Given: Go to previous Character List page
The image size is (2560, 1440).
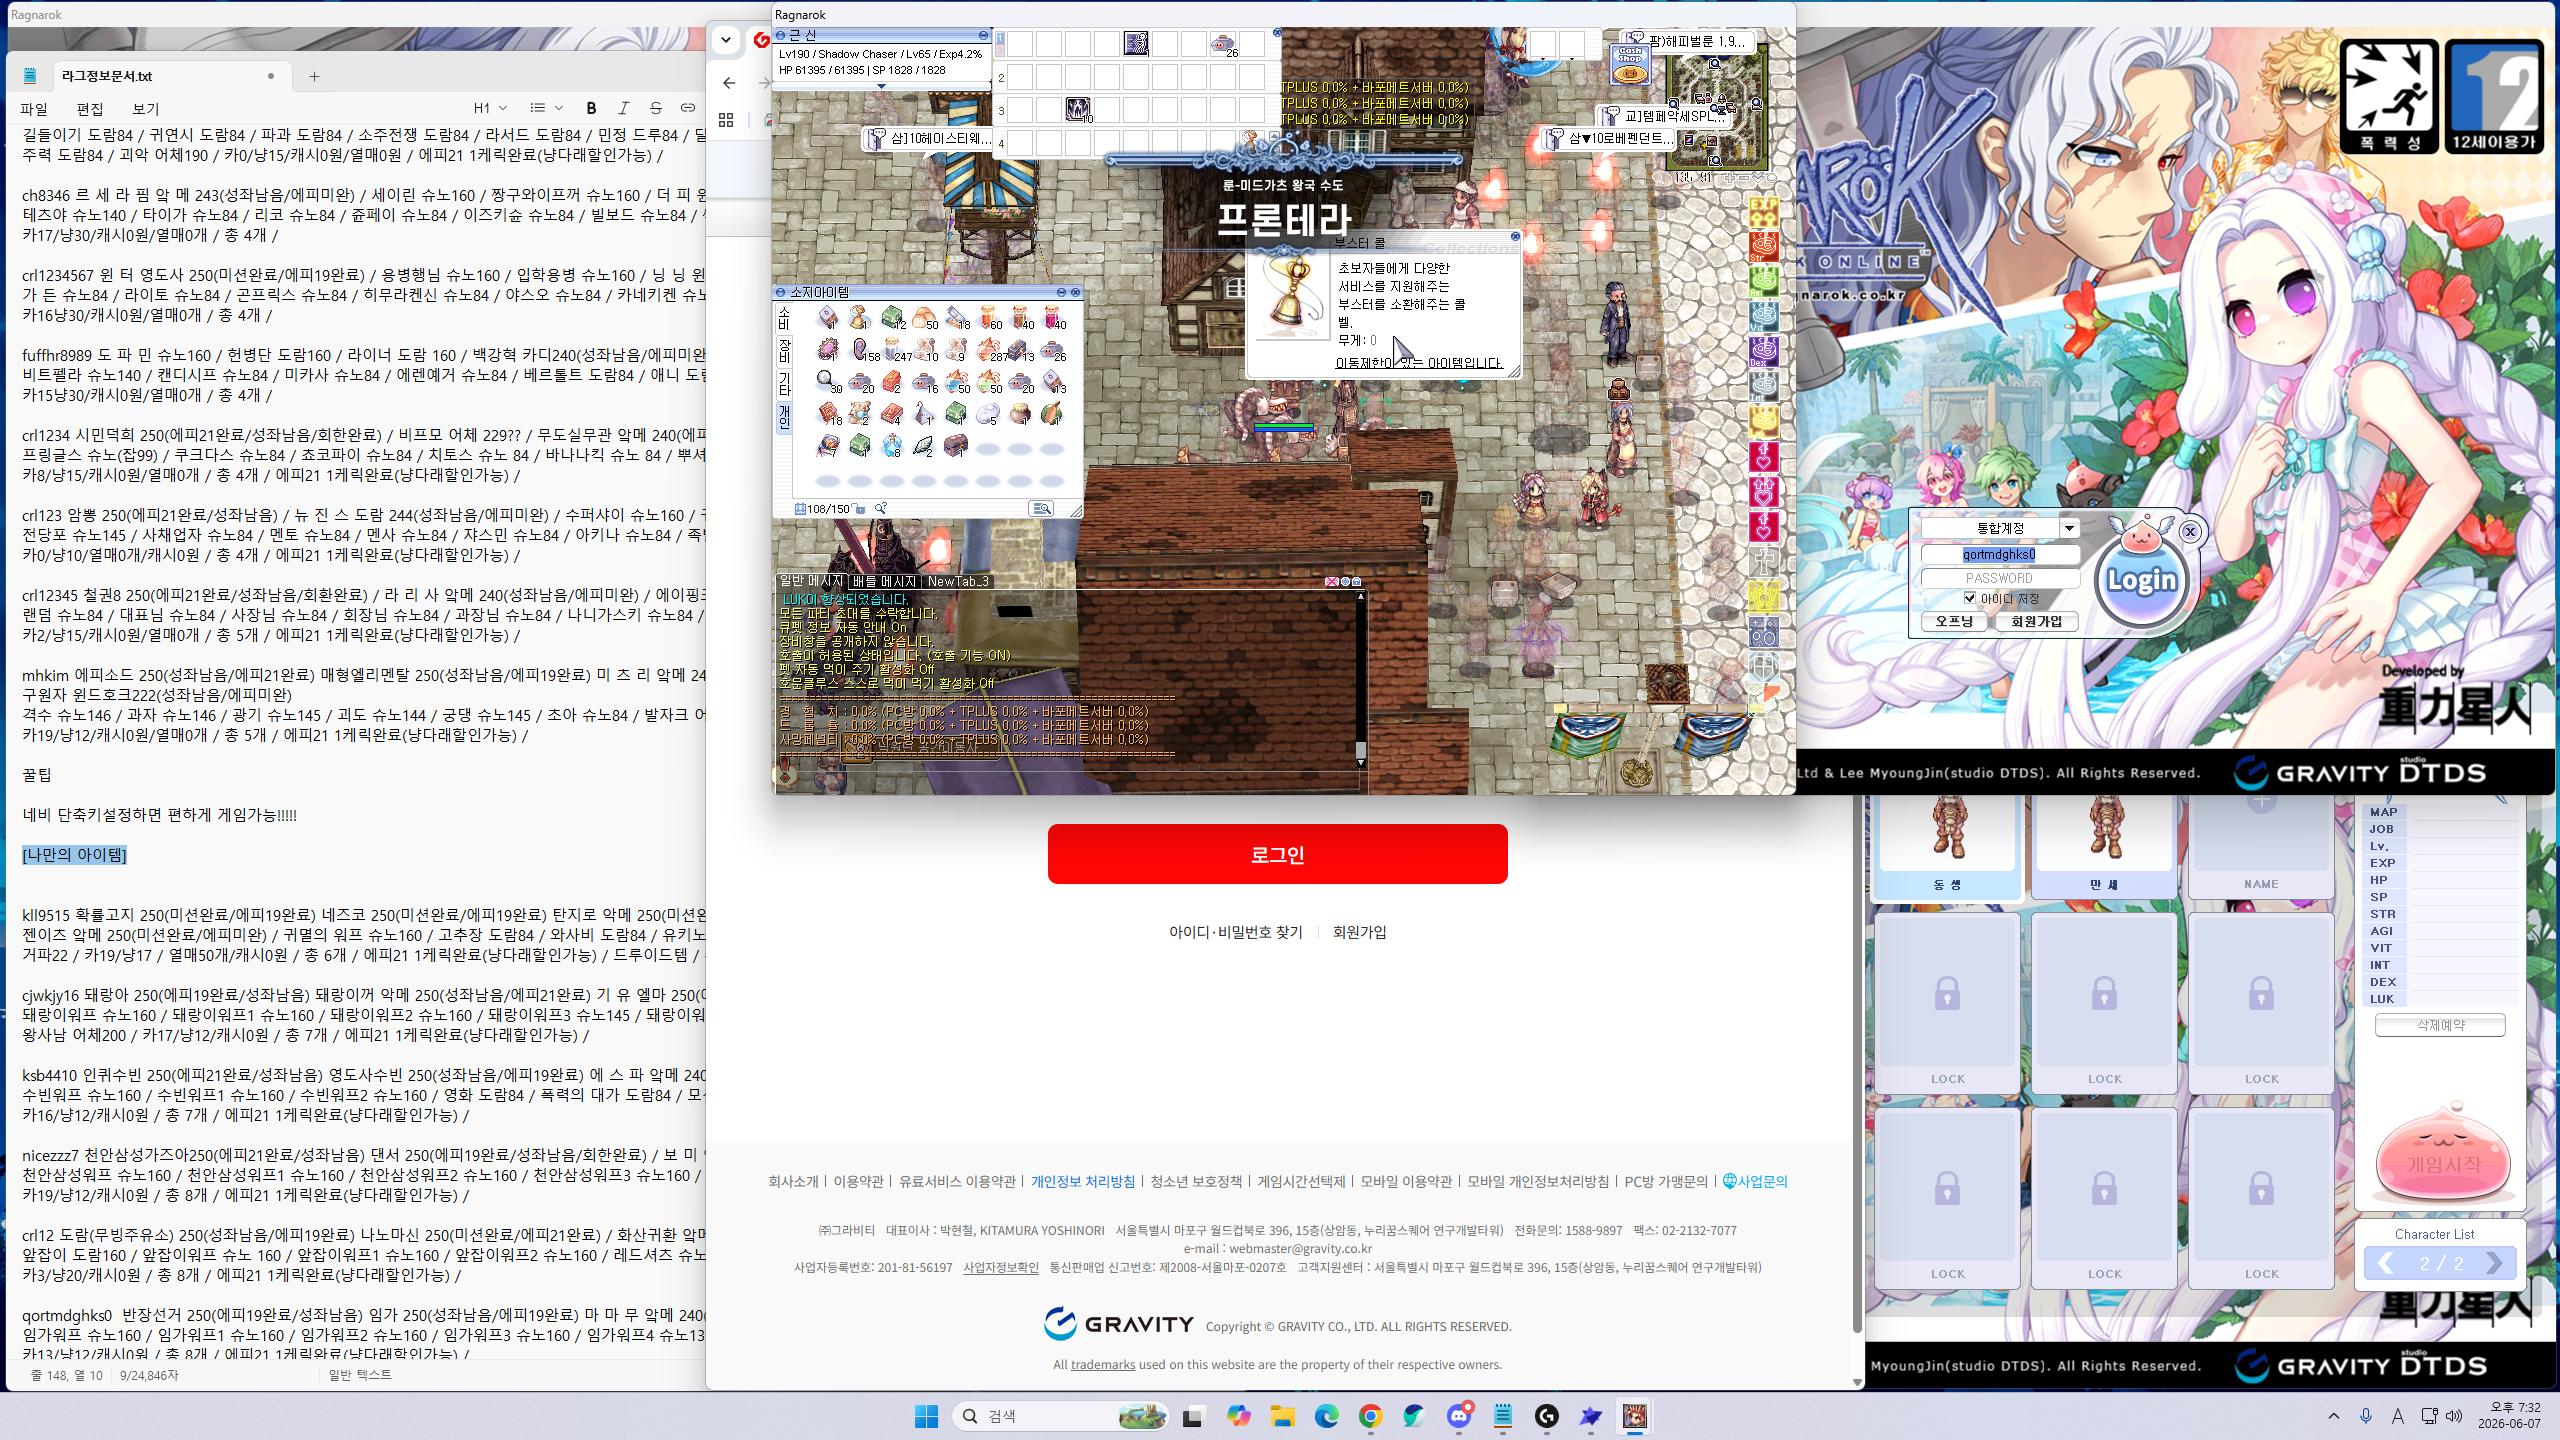Looking at the screenshot, I should 2385,1263.
